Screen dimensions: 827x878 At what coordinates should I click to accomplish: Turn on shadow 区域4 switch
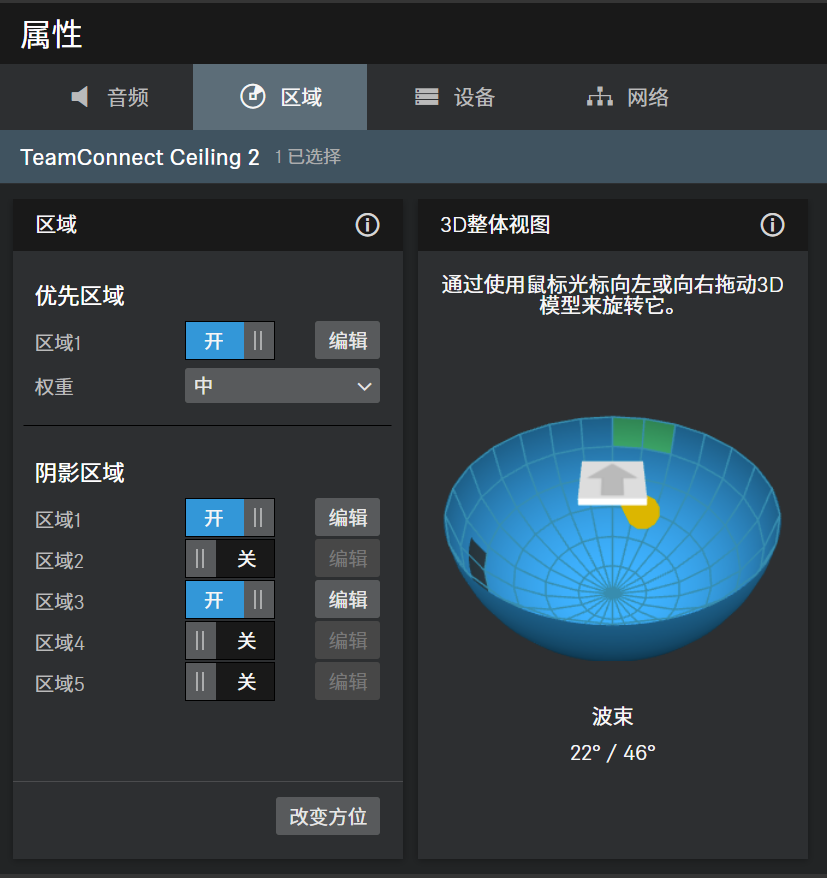[230, 641]
